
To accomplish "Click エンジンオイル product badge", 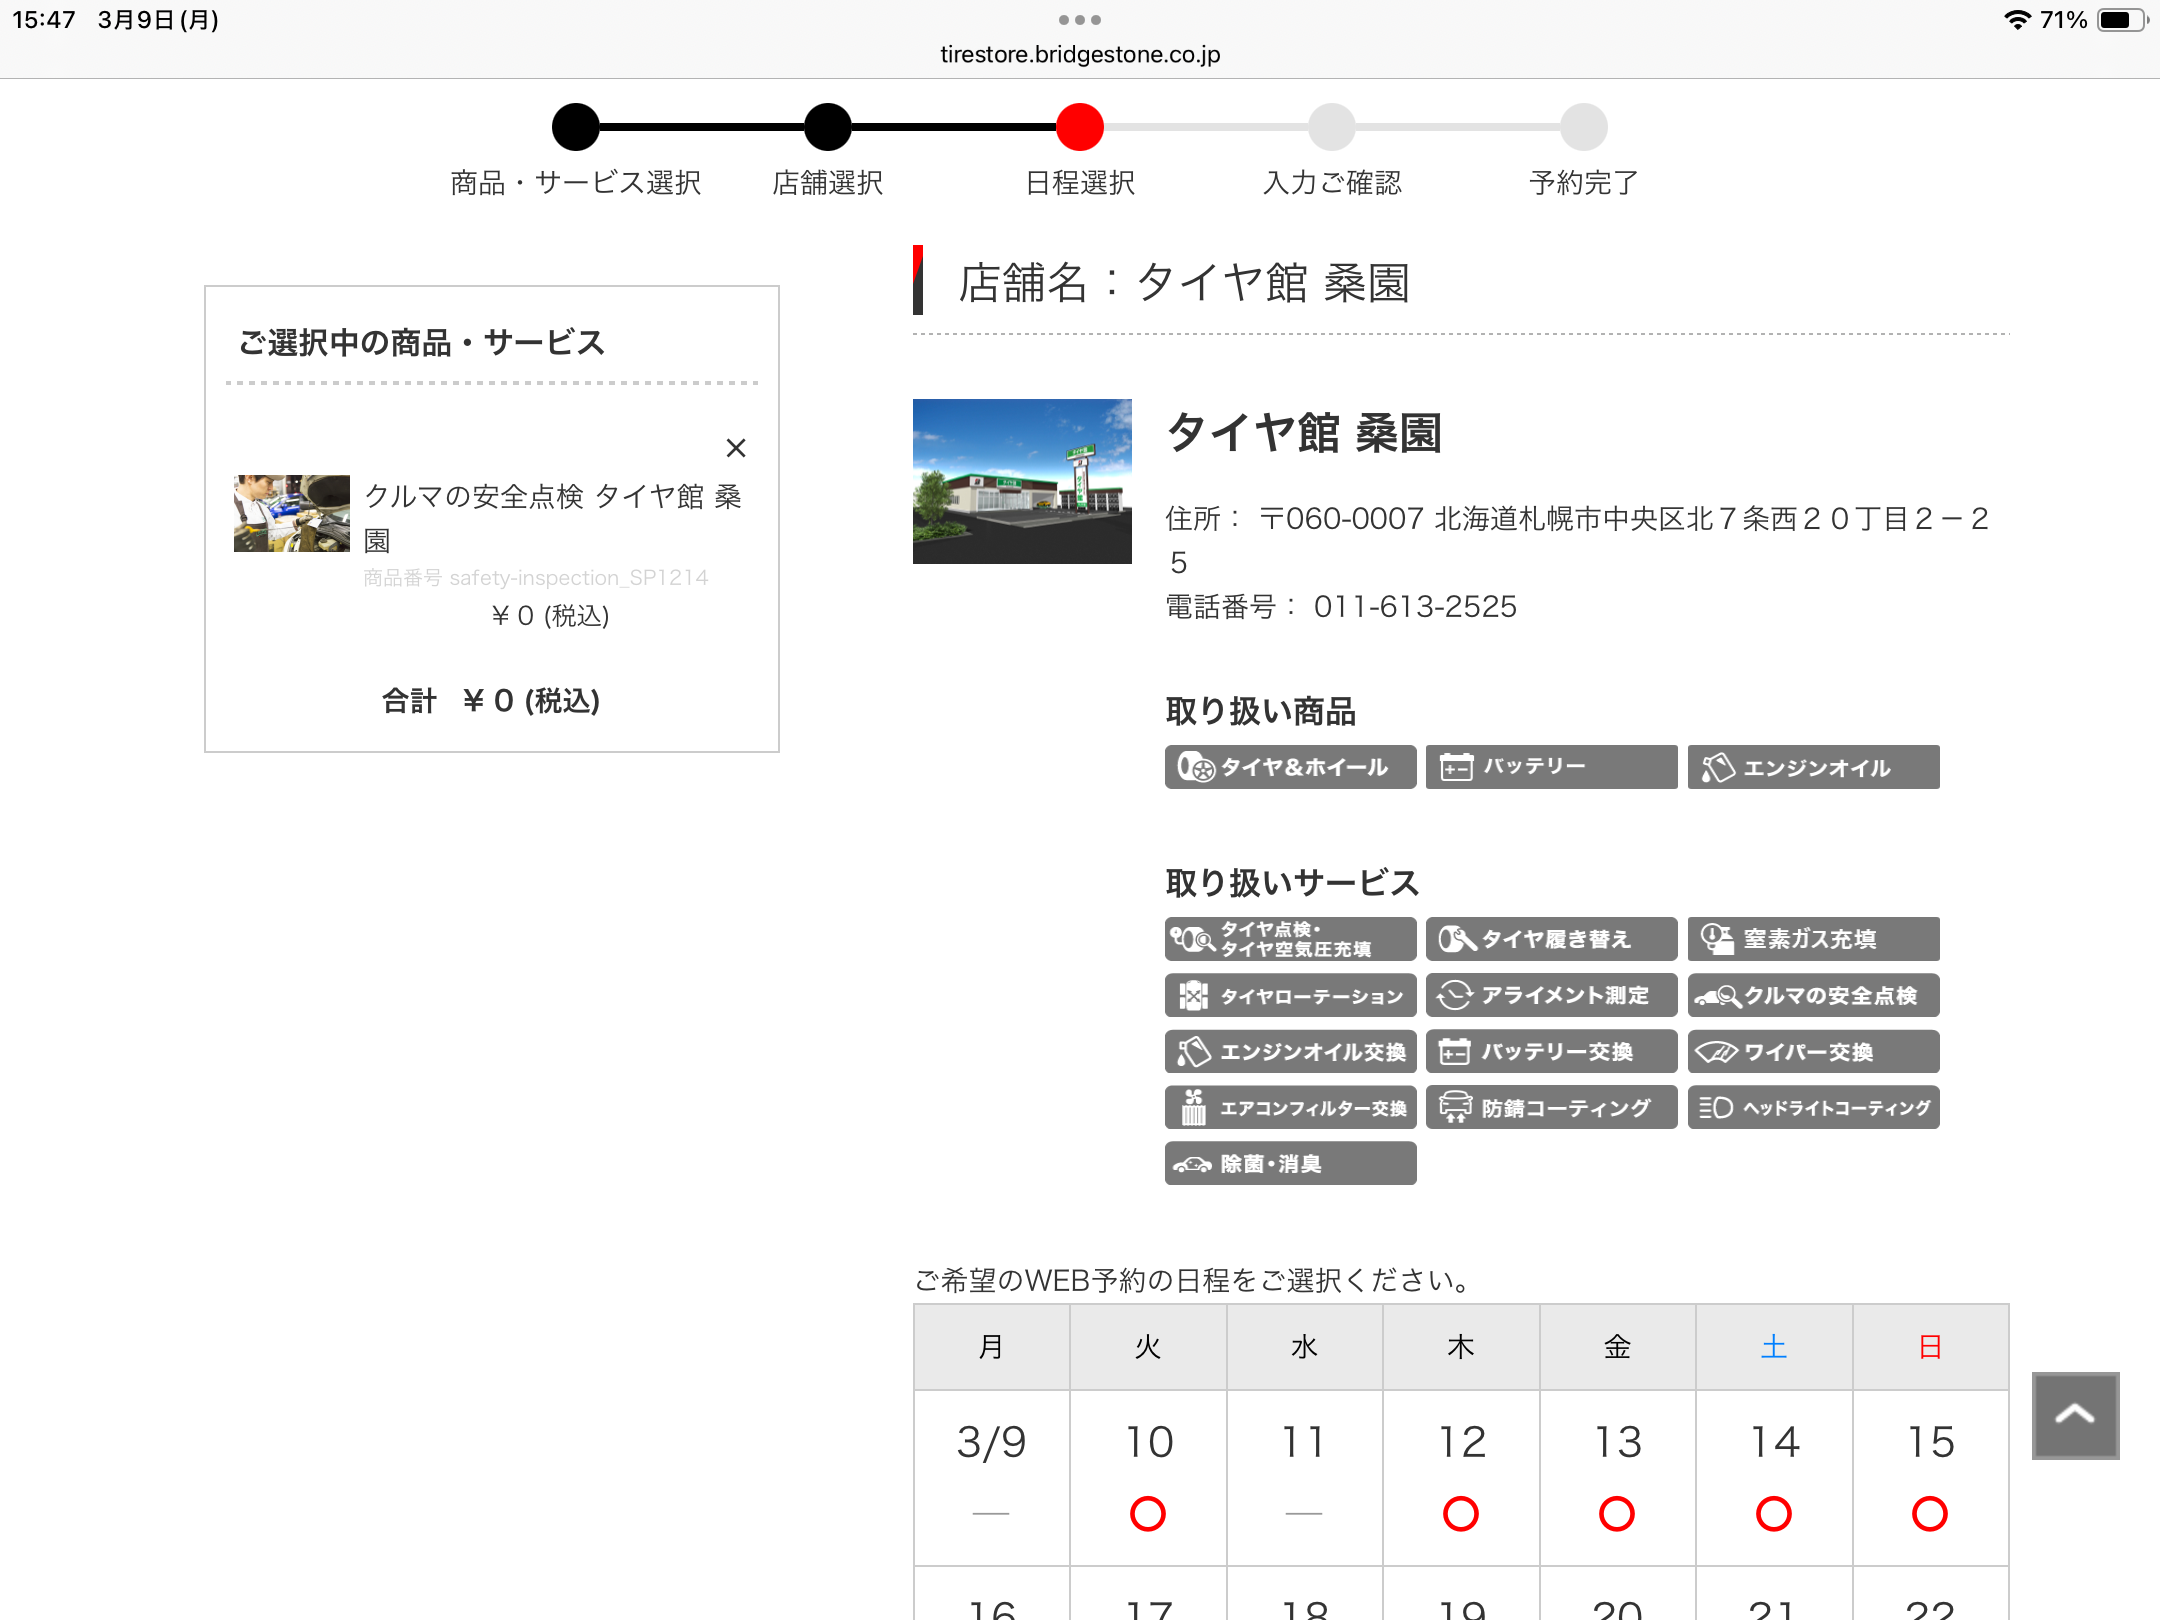I will pos(1813,767).
